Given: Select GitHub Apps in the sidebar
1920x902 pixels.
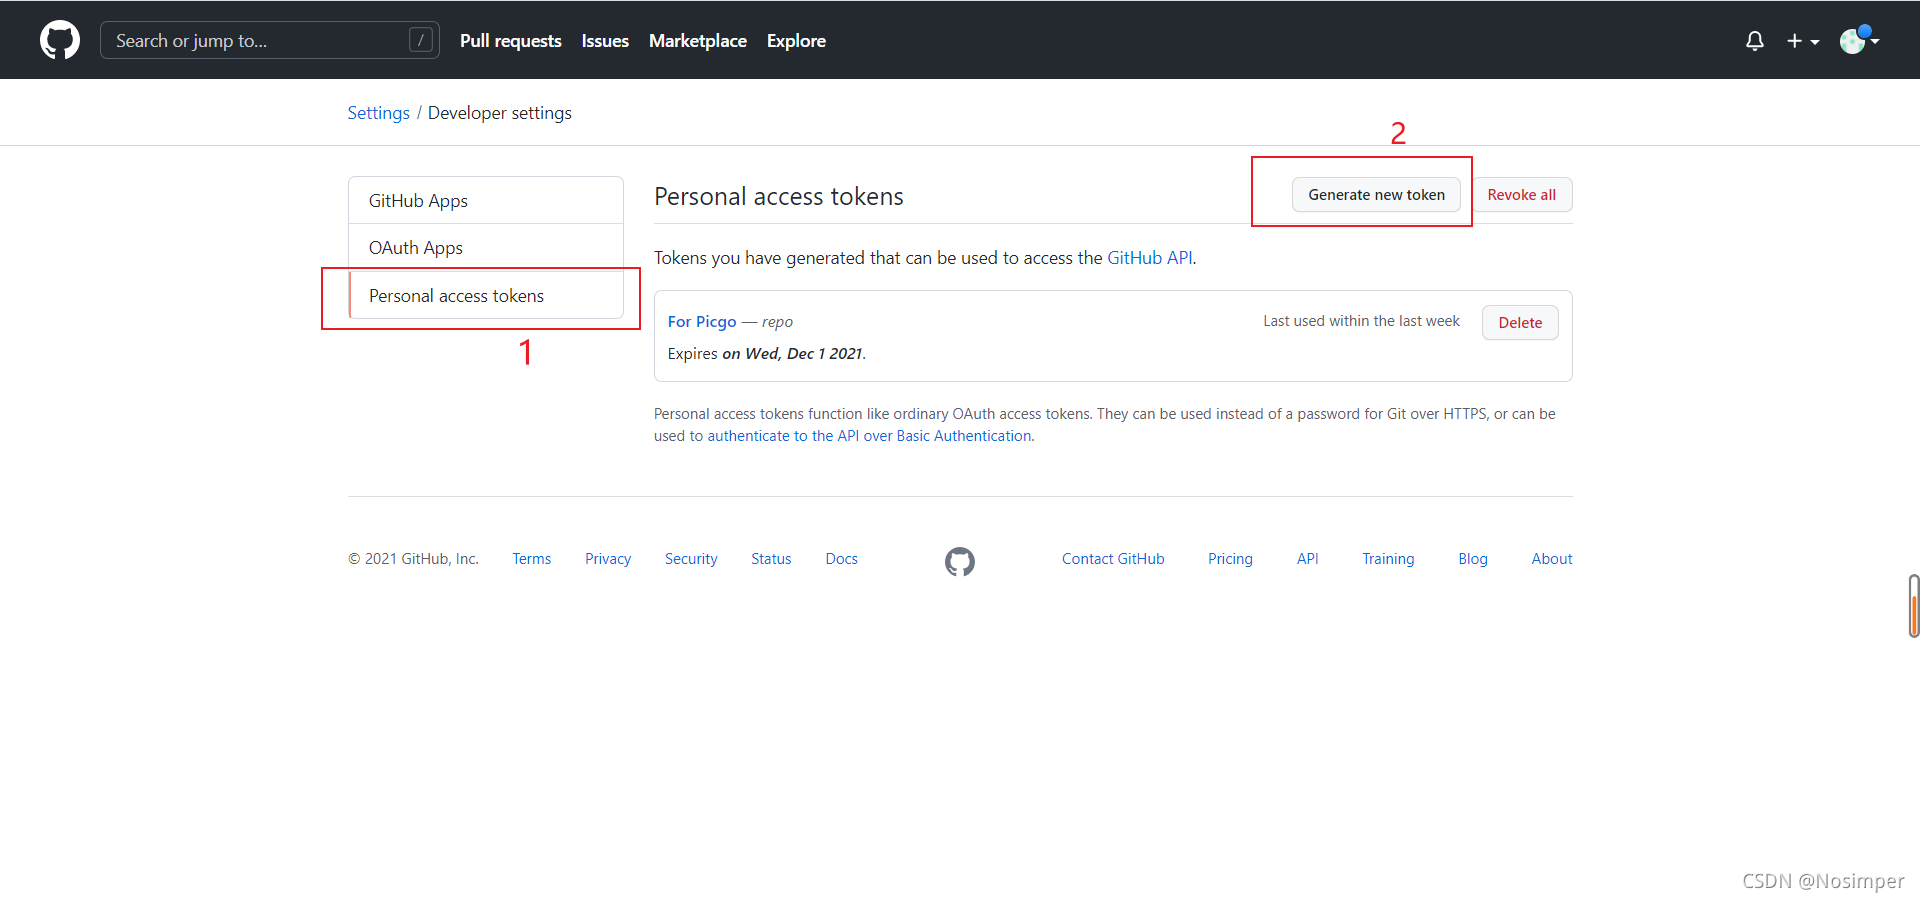Looking at the screenshot, I should (x=486, y=201).
